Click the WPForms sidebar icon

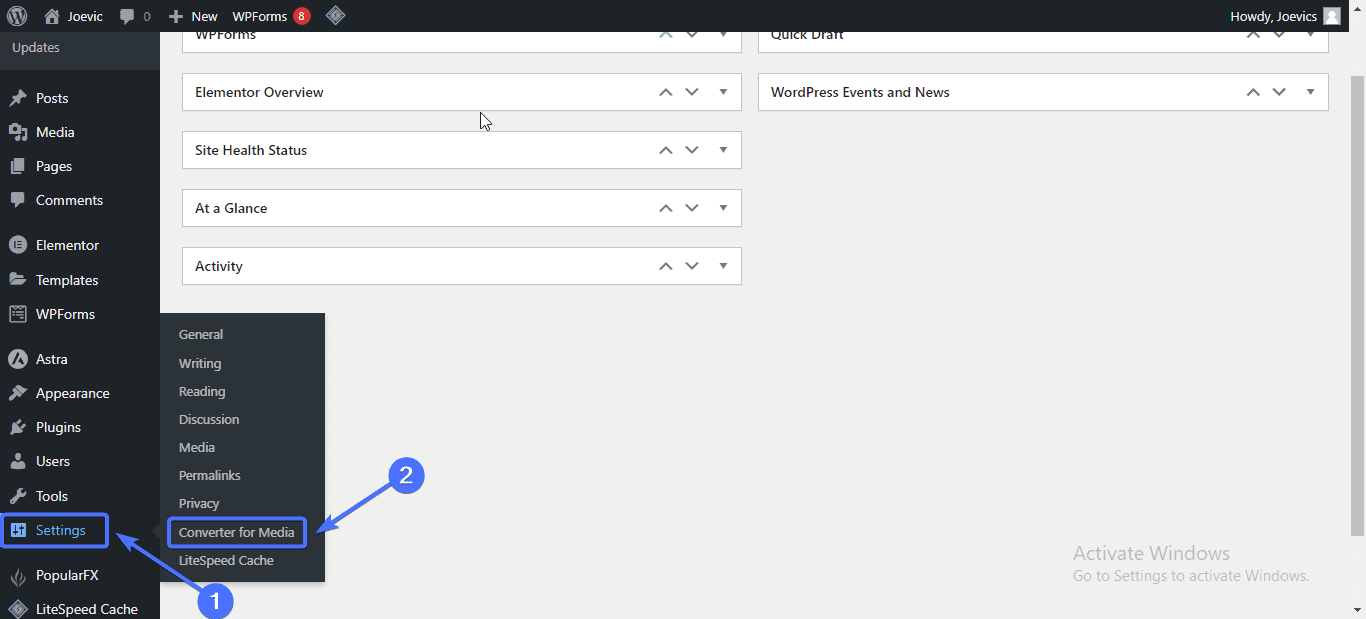coord(18,314)
